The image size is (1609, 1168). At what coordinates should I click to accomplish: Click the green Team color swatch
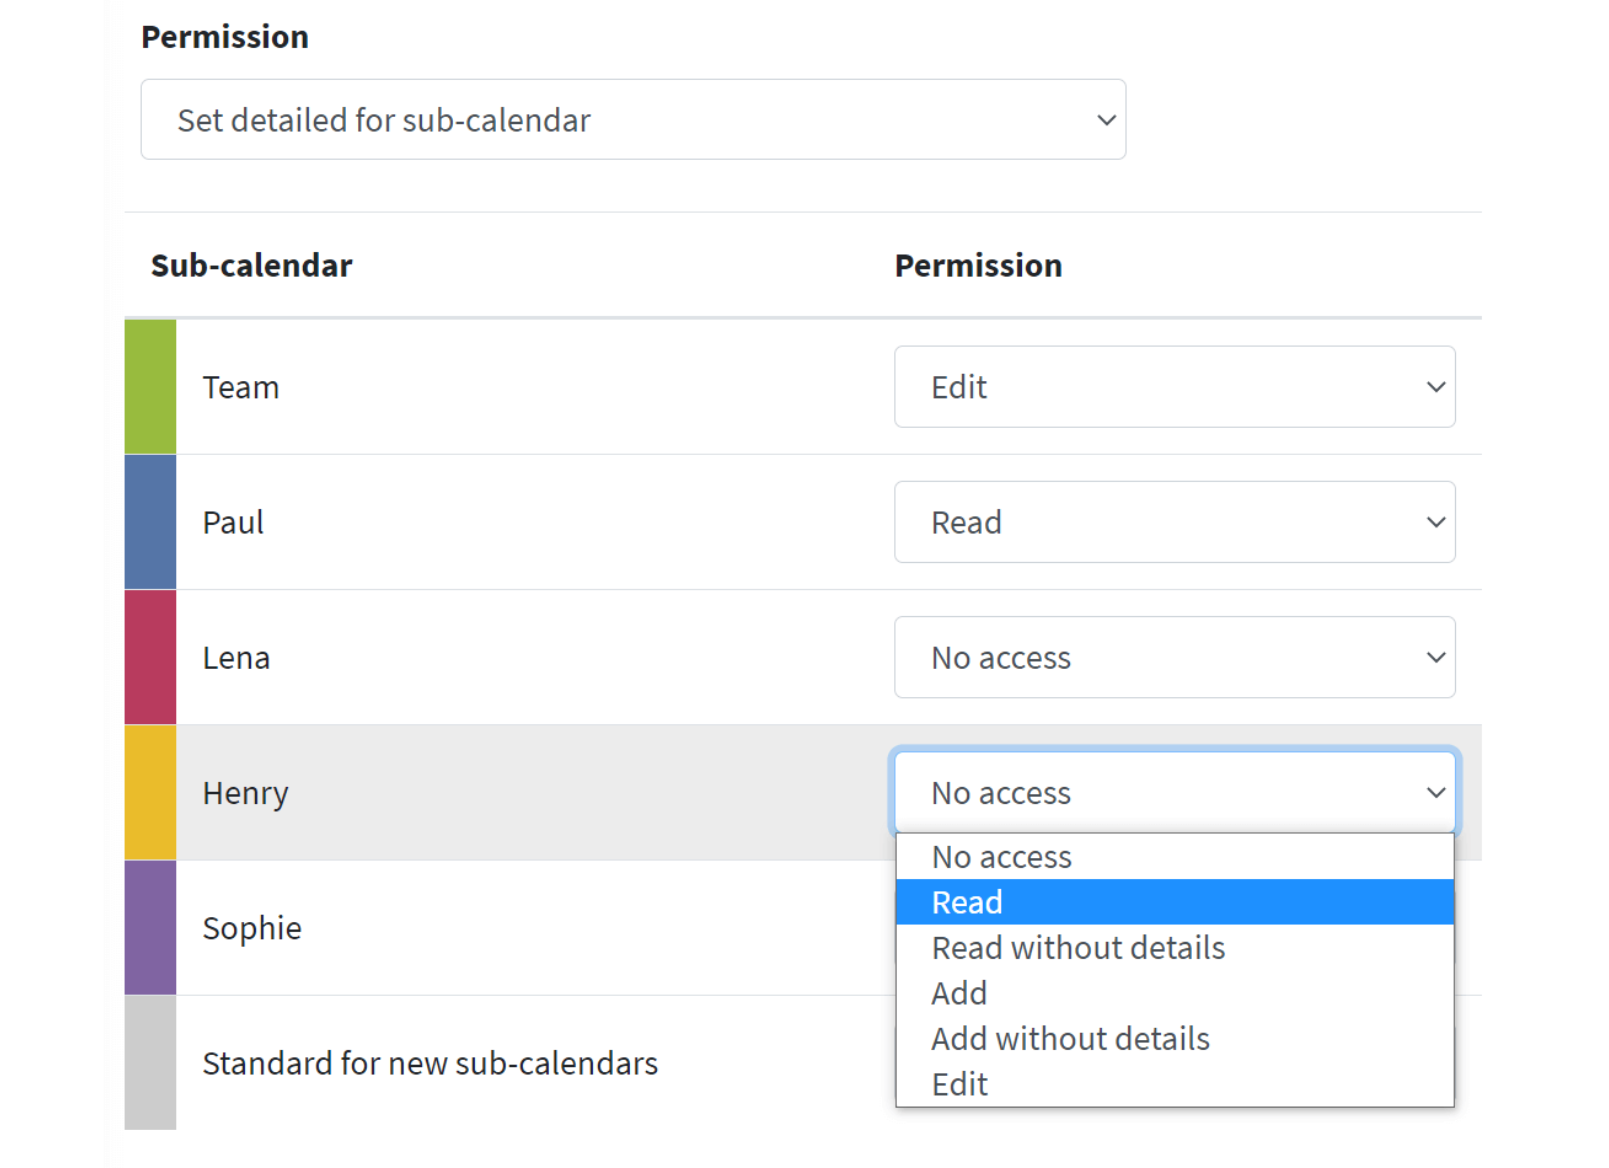150,387
